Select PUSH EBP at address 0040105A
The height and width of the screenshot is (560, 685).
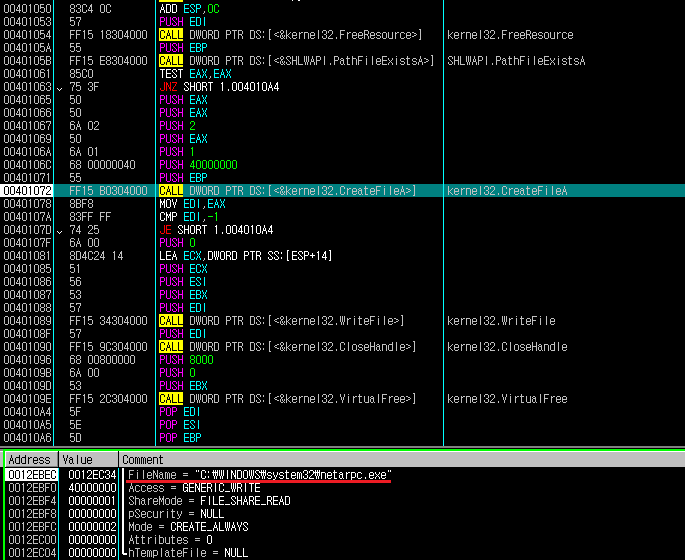tap(183, 48)
